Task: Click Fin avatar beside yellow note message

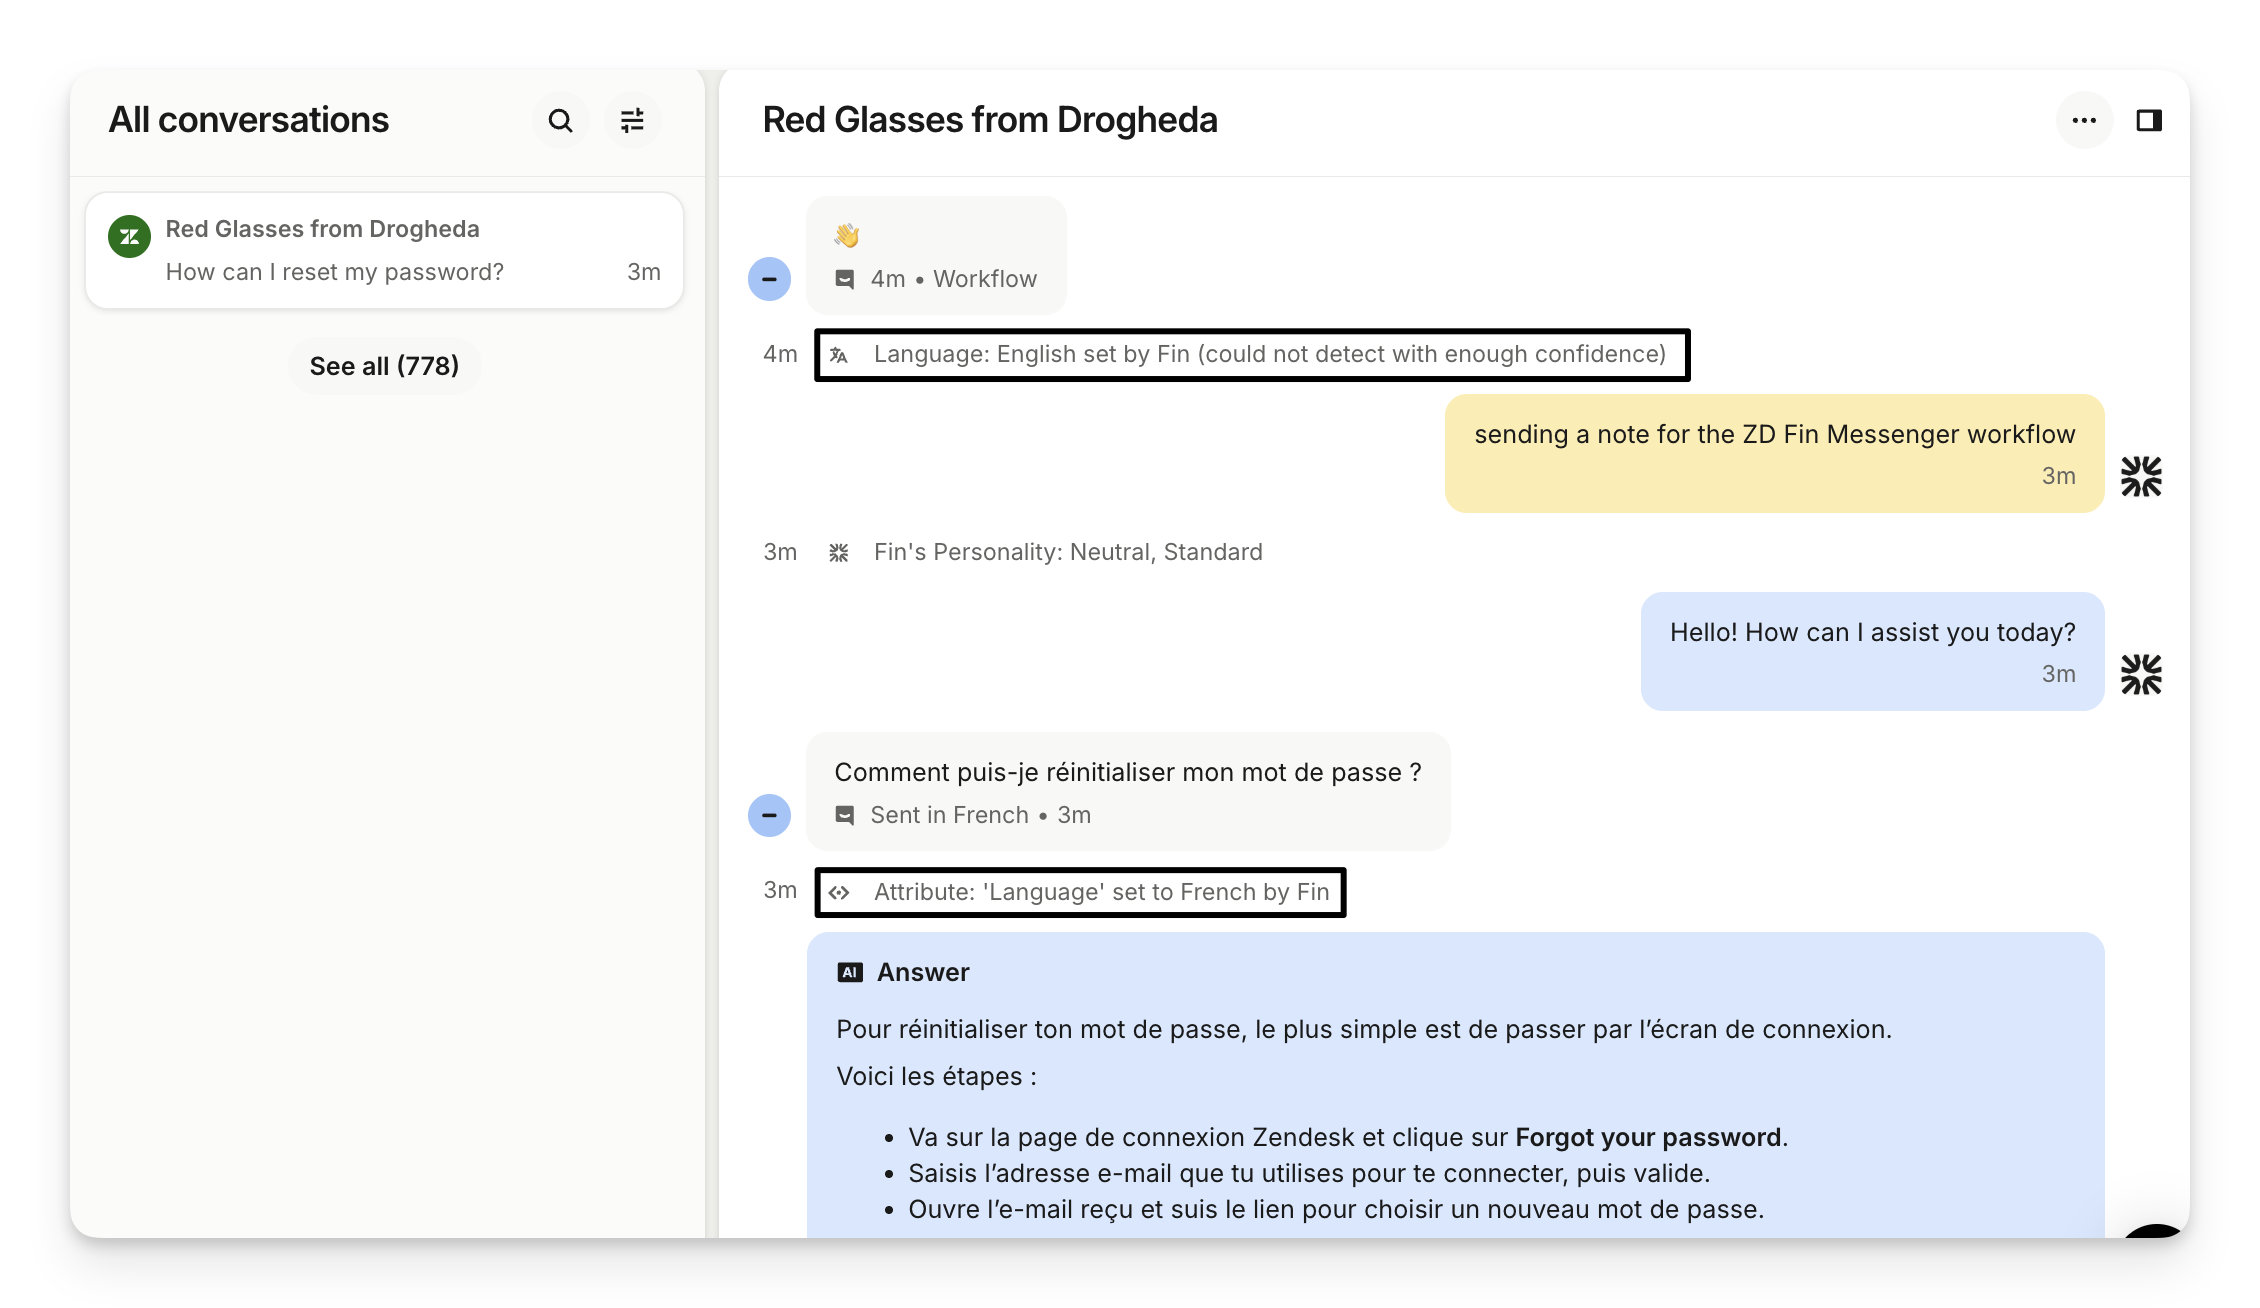Action: point(2141,476)
